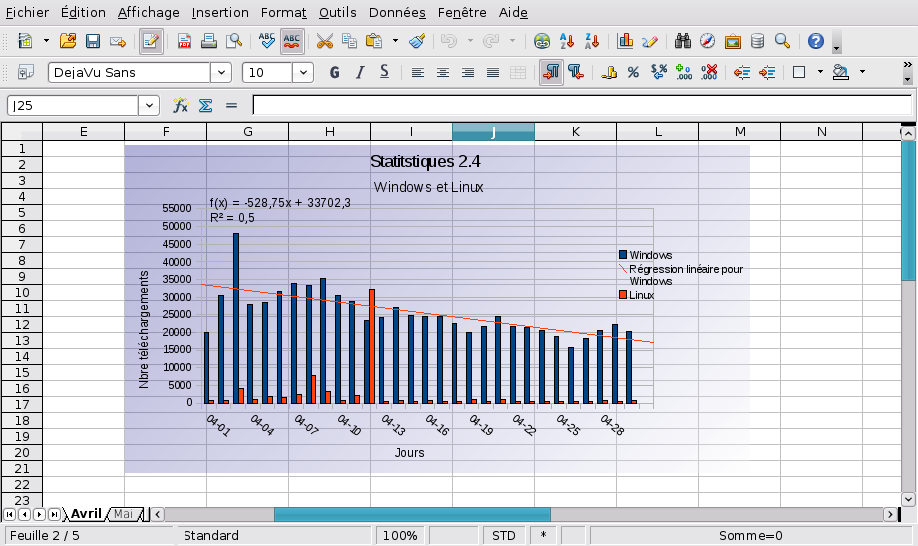Switch to the Avril sheet tab
Screen dimensions: 918x546
86,514
